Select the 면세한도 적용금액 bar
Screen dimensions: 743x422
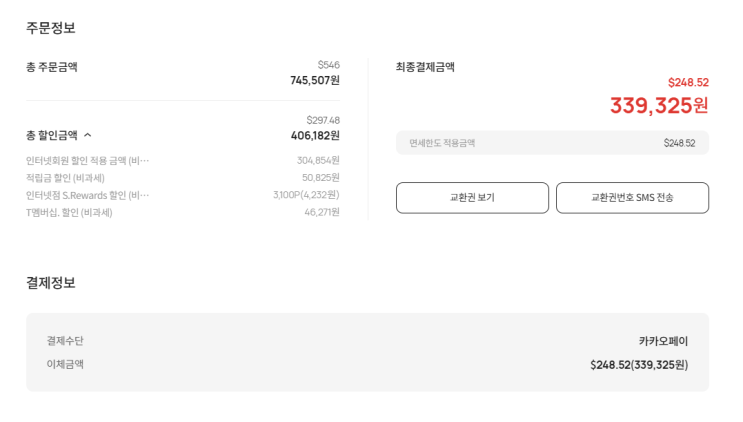[552, 143]
